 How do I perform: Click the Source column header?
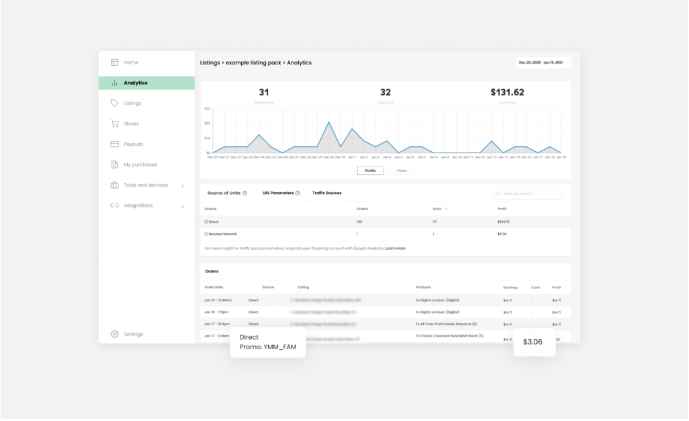tap(210, 209)
